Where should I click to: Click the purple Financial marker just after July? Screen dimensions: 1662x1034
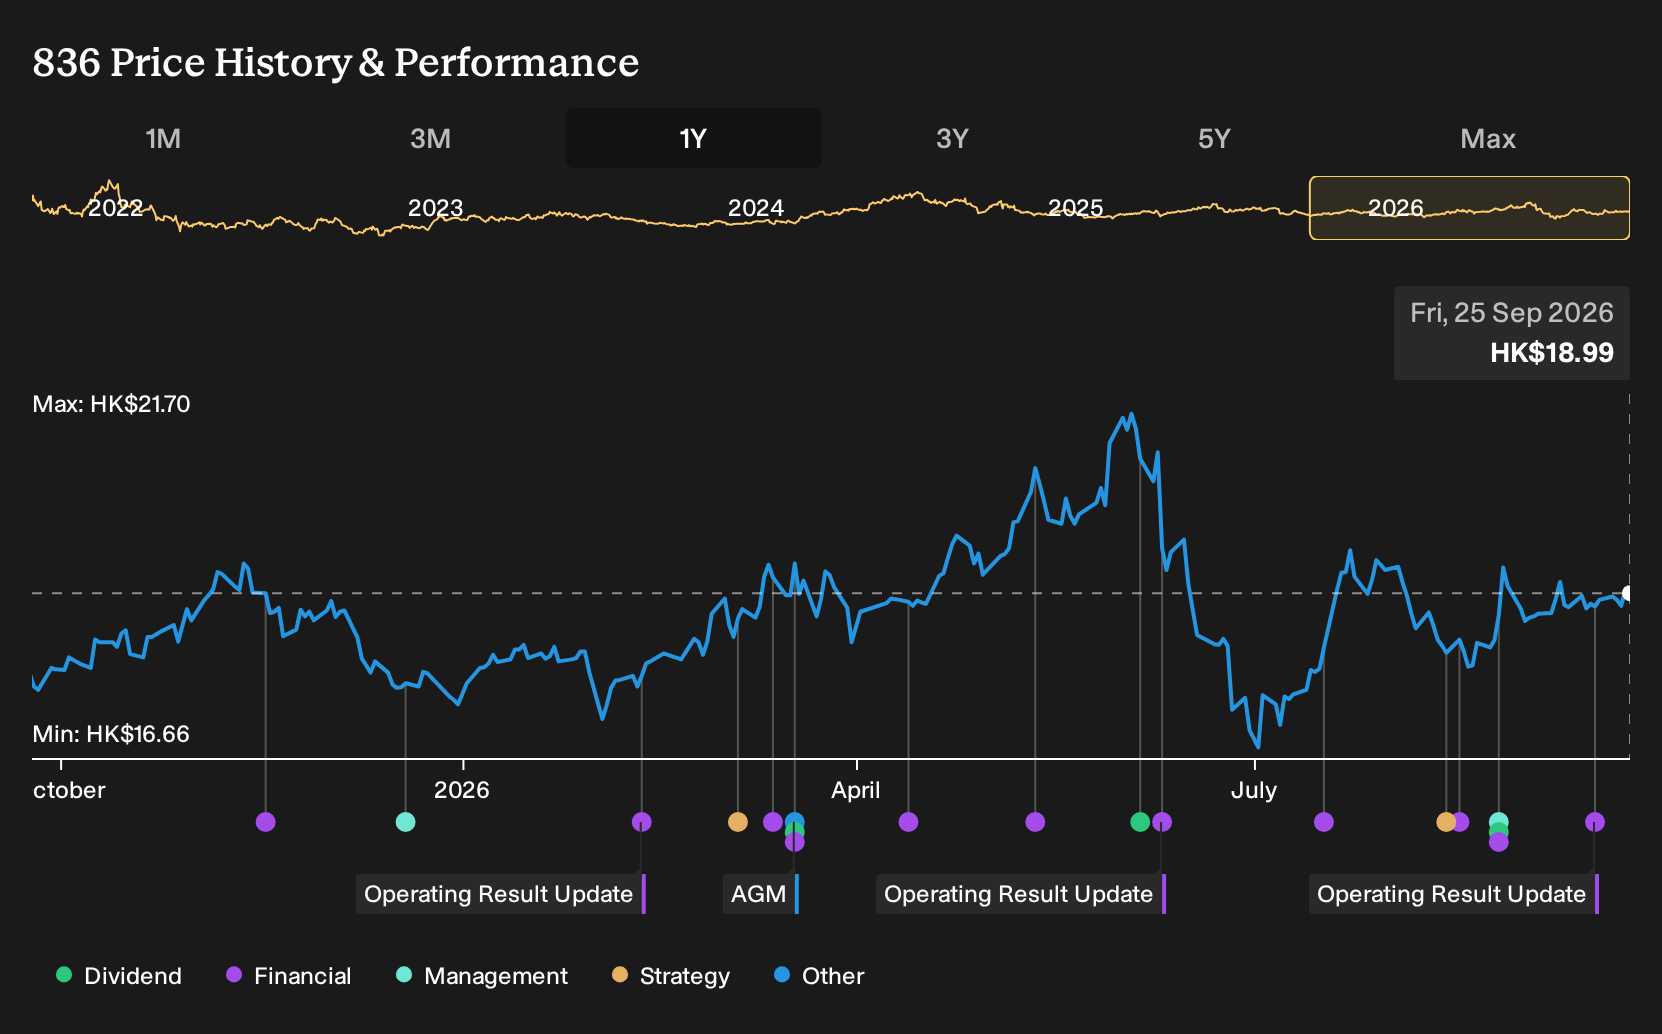(x=1324, y=822)
